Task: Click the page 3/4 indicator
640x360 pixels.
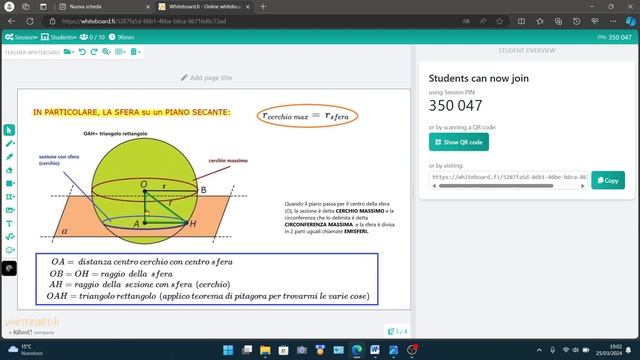Action: 398,331
